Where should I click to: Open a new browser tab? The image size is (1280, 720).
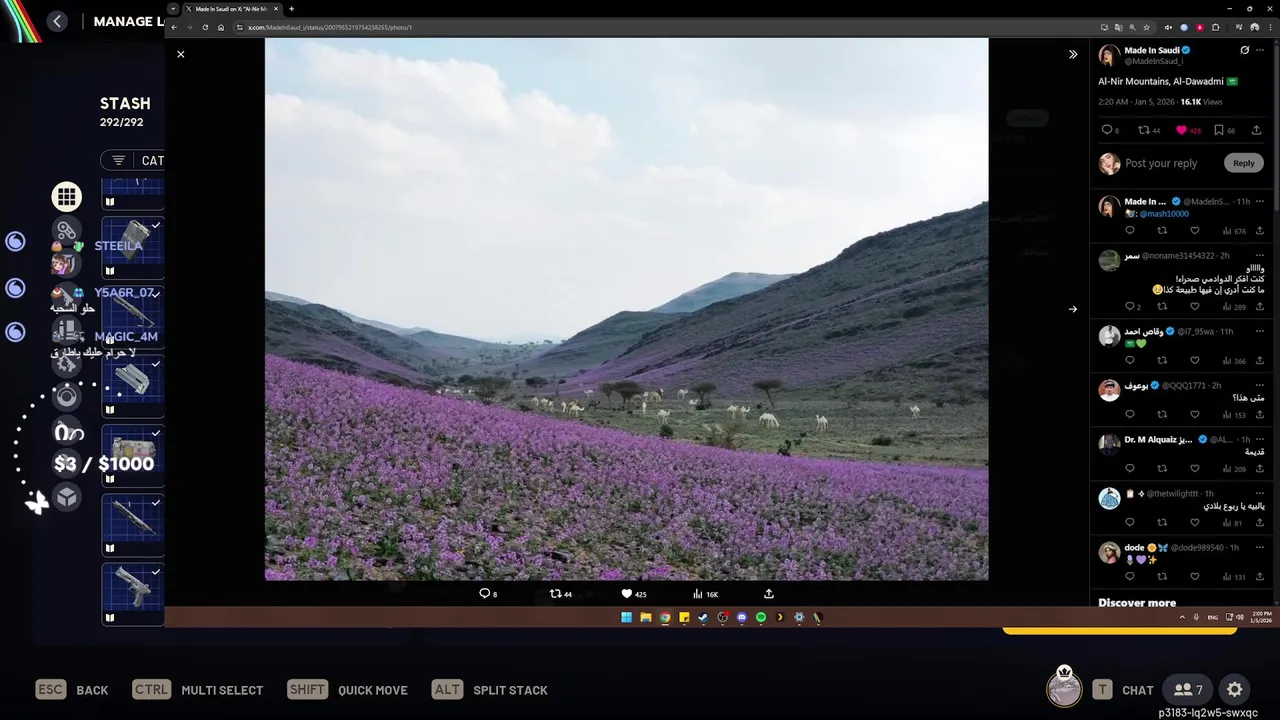click(291, 9)
